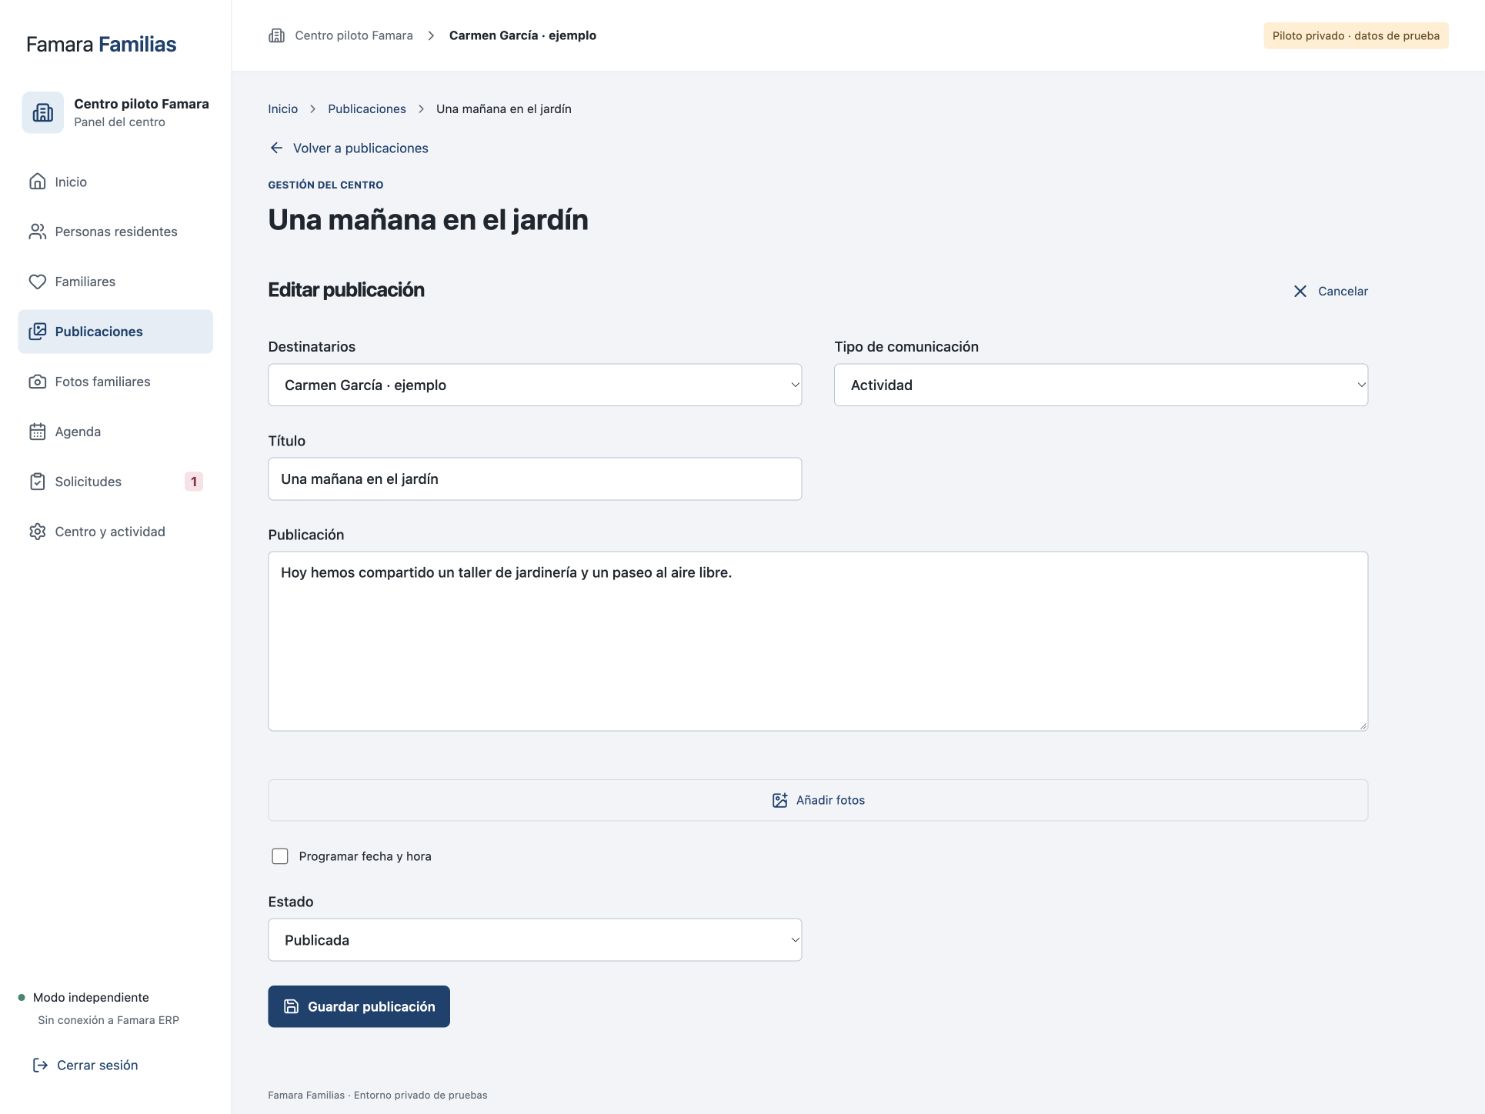Screen dimensions: 1485x1114
Task: Click the Fotos familiares camera icon
Action: pyautogui.click(x=37, y=381)
